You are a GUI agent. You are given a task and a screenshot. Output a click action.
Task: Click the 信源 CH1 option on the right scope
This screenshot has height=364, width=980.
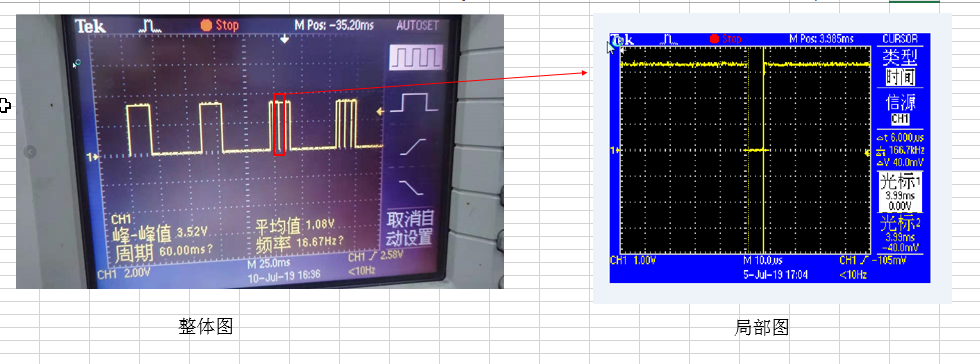pyautogui.click(x=900, y=110)
